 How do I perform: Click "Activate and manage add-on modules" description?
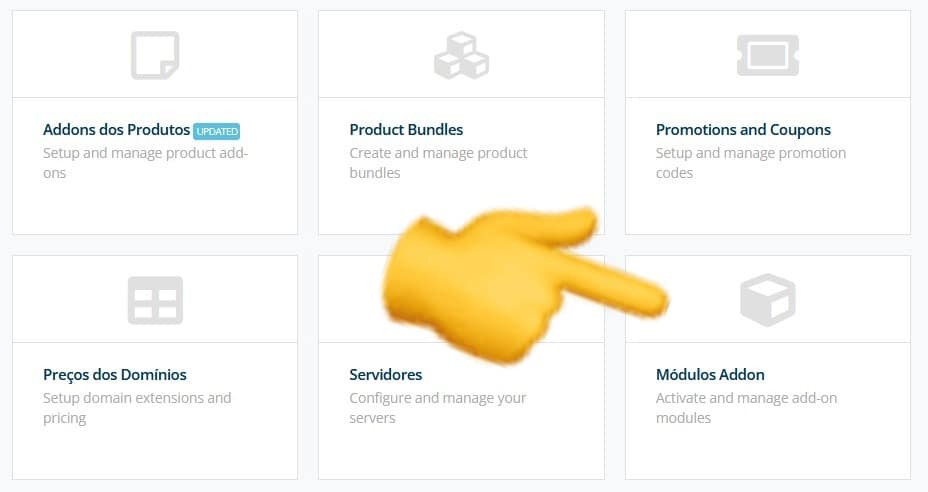[746, 408]
